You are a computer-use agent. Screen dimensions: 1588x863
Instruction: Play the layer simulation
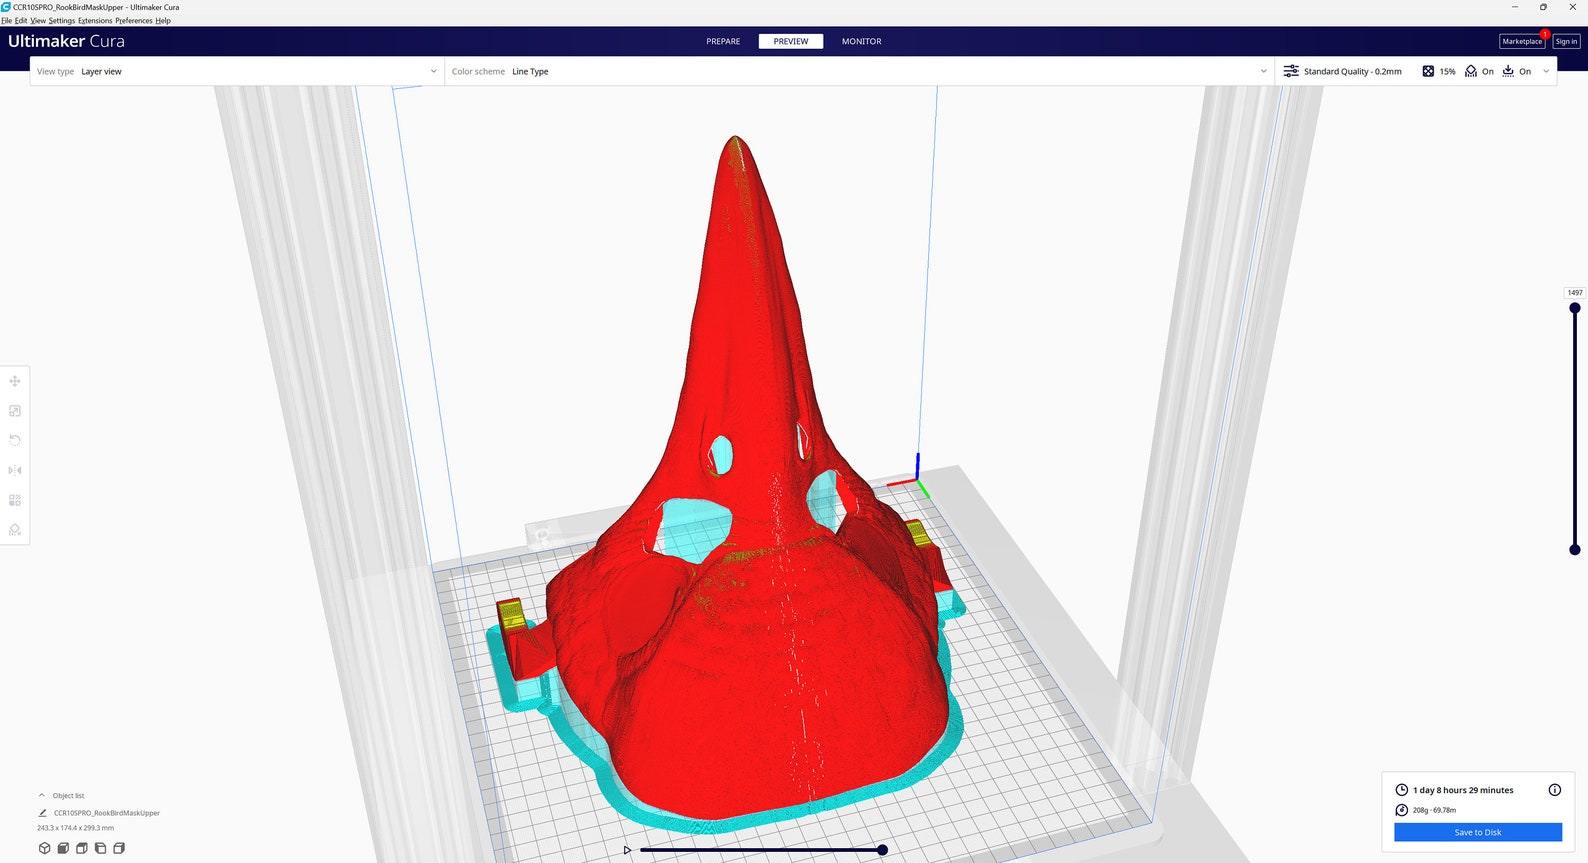pos(627,850)
